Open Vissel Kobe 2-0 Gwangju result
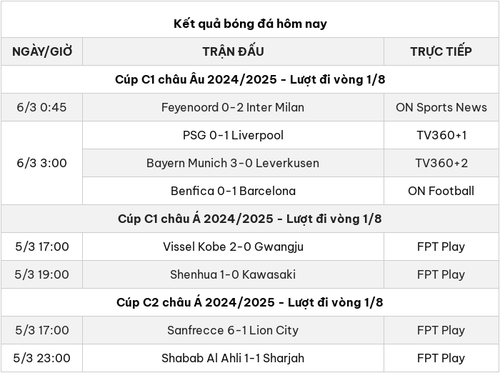Screen dimensions: 500x373 point(233,247)
